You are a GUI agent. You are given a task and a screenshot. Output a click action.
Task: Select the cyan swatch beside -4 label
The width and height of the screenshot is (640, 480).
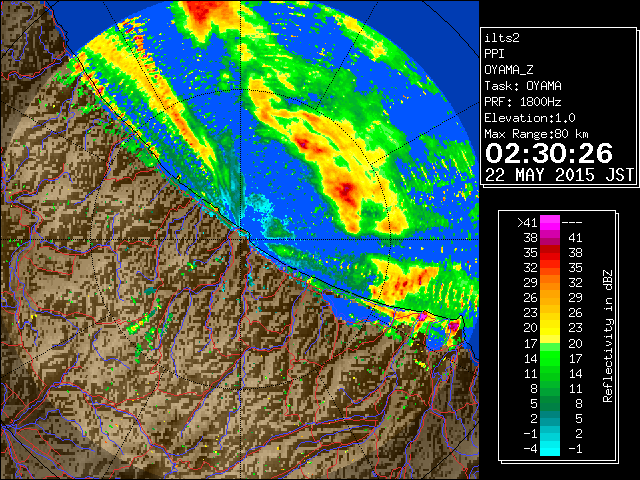[550, 448]
